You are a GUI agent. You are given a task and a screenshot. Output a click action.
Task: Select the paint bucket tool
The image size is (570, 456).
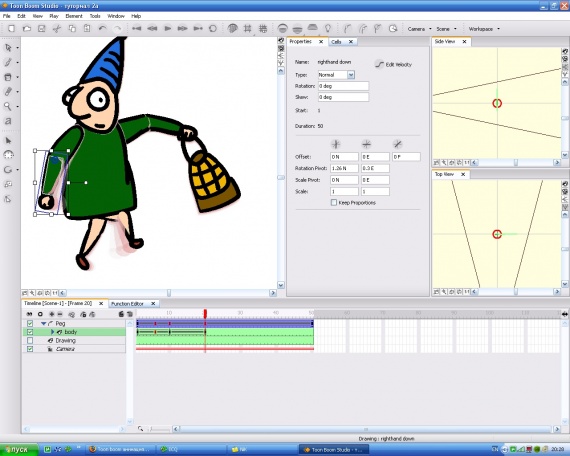point(8,77)
